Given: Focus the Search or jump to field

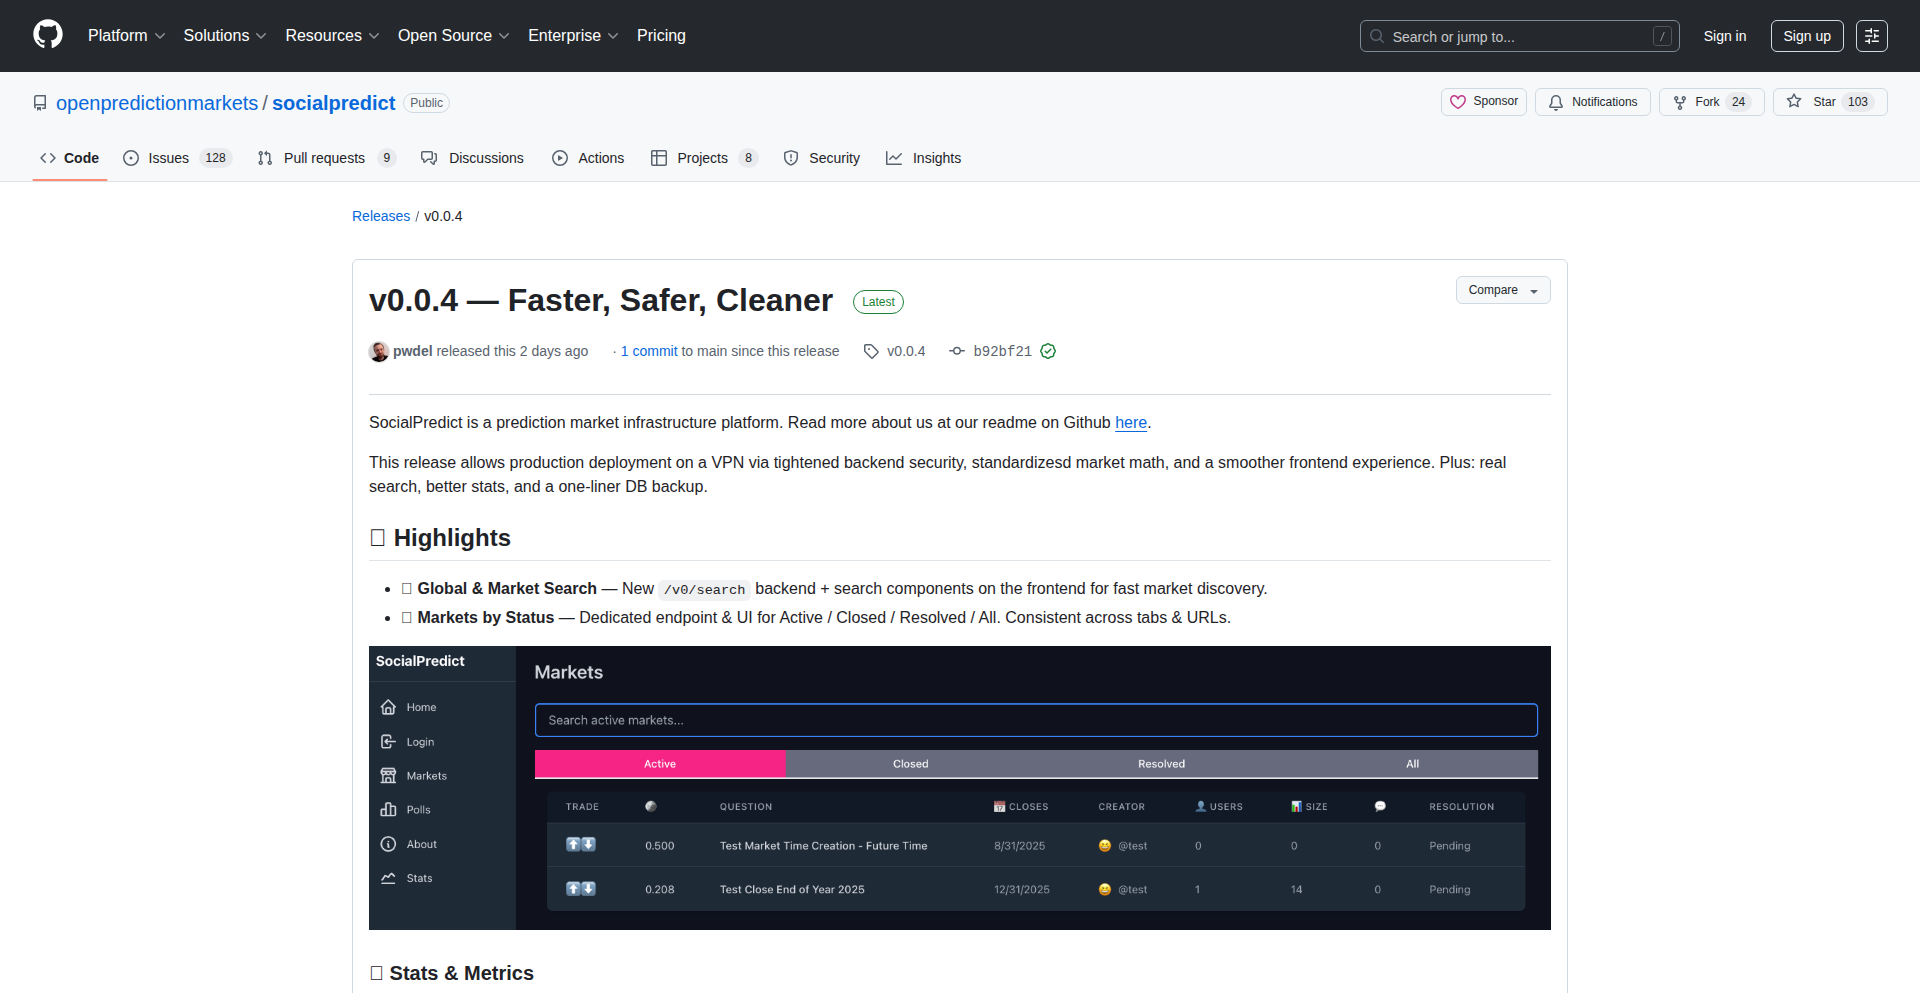Looking at the screenshot, I should tap(1519, 36).
